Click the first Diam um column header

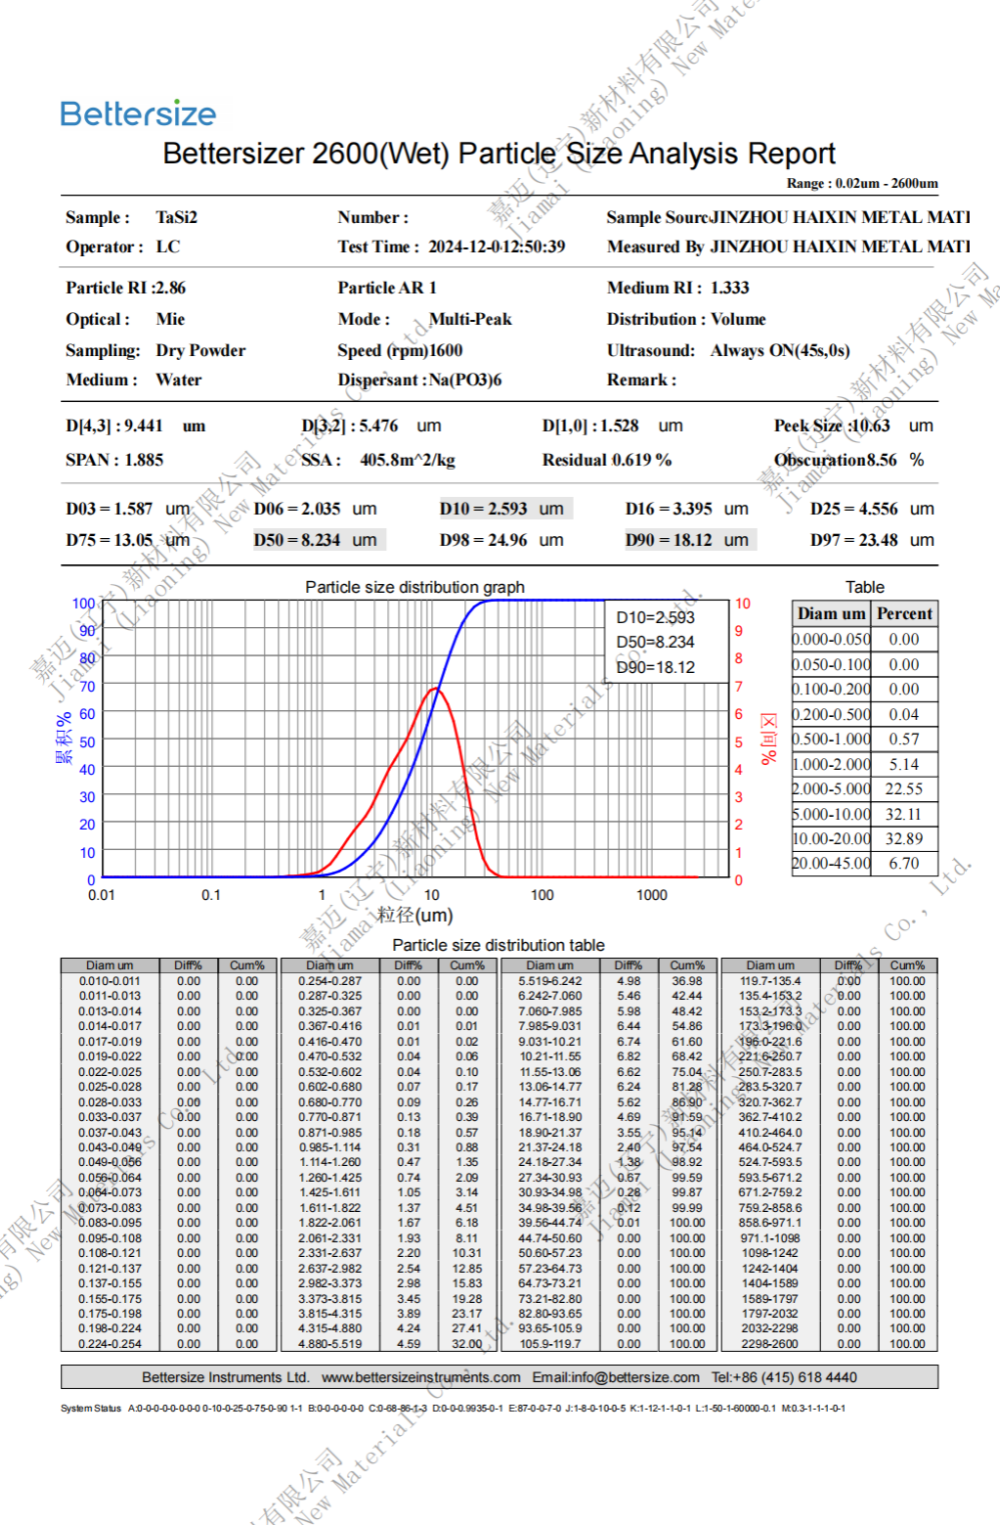(x=110, y=965)
